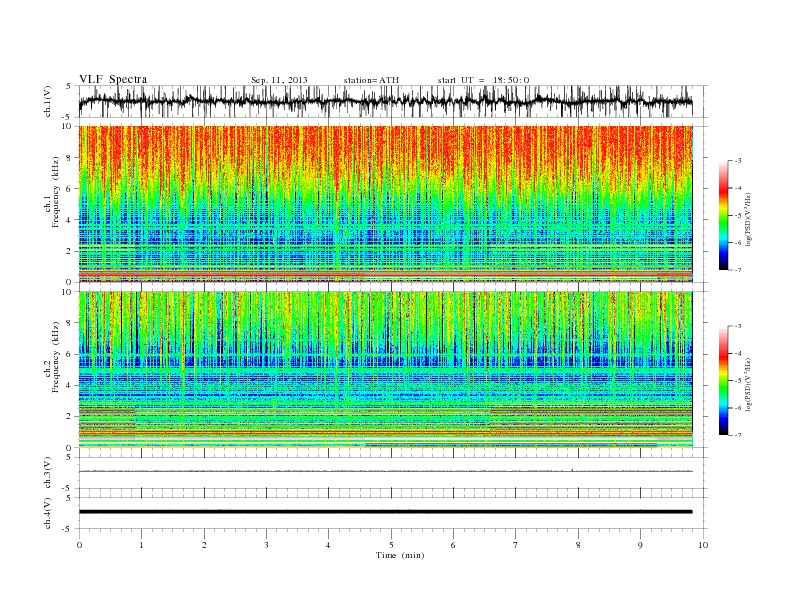This screenshot has height=612, width=792.
Task: Click the "5" tick on the time axis
Action: [x=391, y=545]
